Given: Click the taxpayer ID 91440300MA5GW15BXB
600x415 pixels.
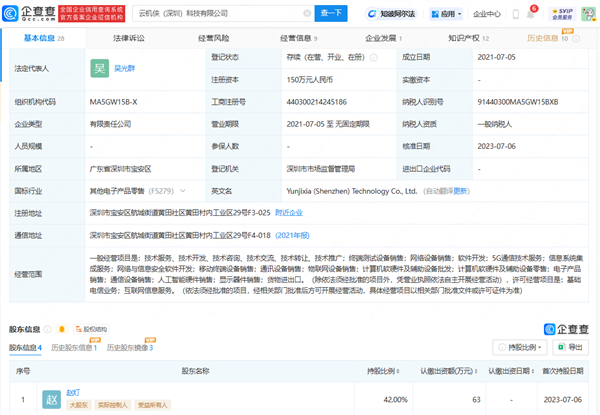Looking at the screenshot, I should (518, 102).
